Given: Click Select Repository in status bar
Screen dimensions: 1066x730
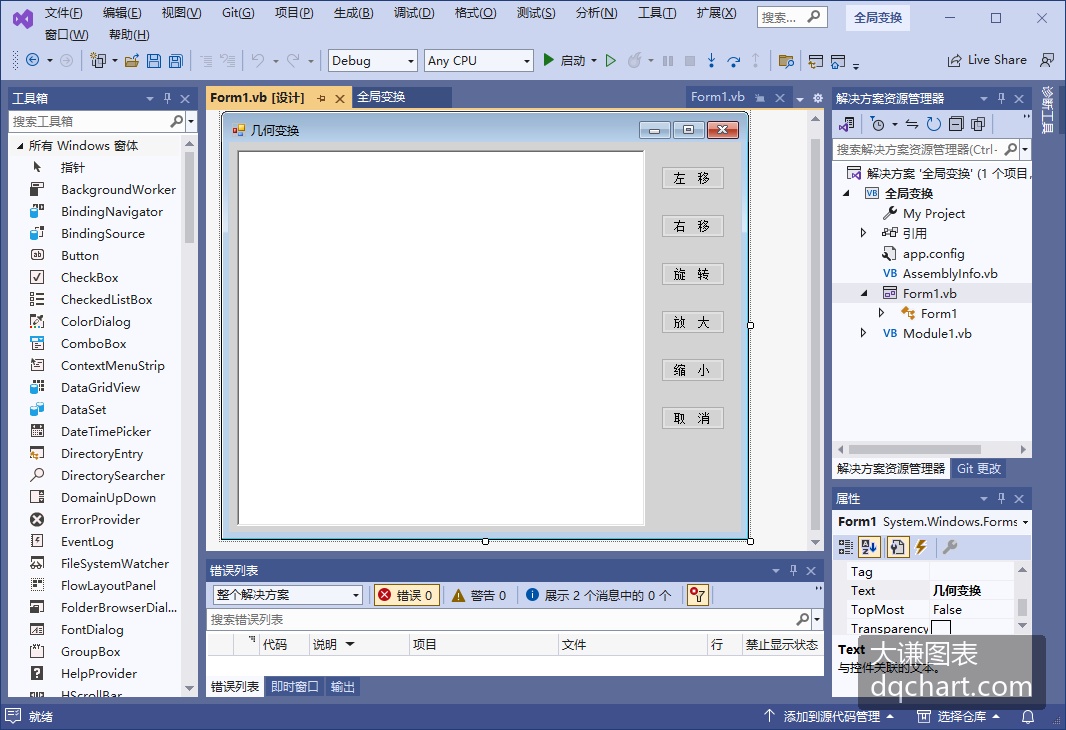Looking at the screenshot, I should click(960, 716).
